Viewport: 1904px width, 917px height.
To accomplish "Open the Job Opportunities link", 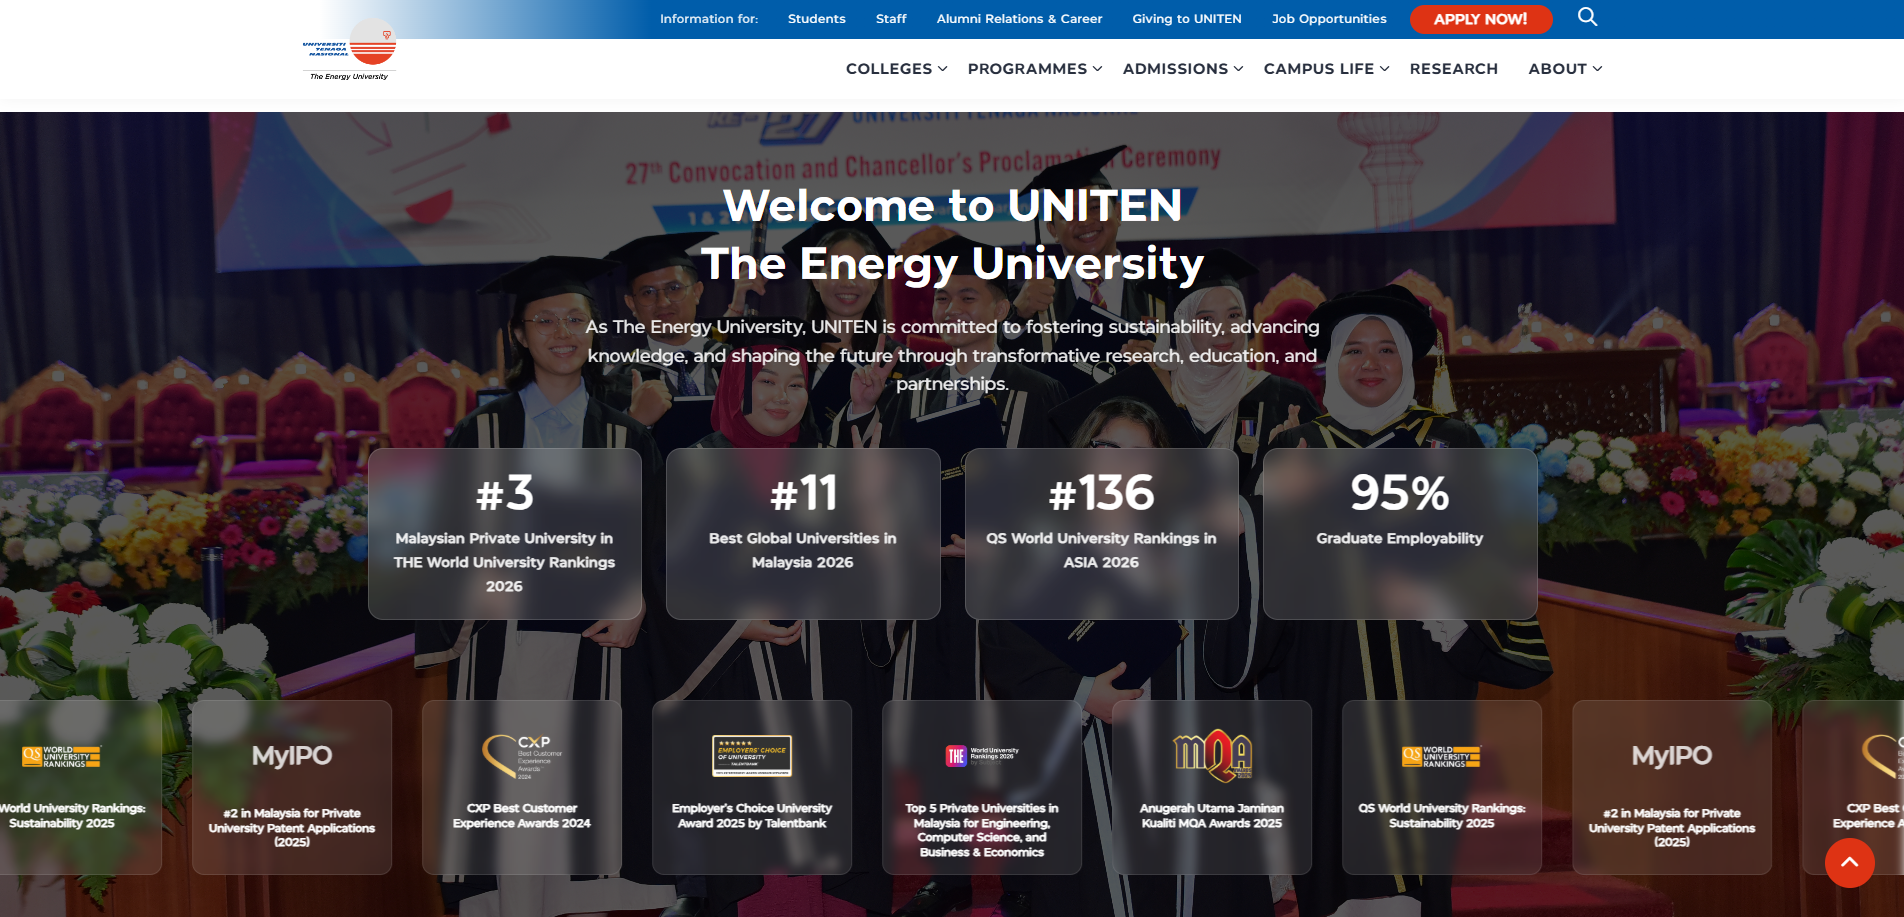I will pyautogui.click(x=1328, y=18).
